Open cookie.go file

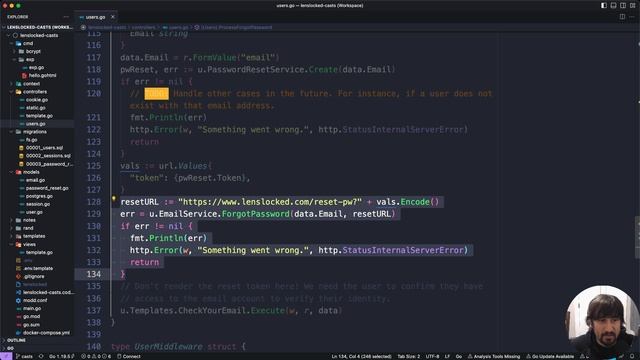(37, 100)
